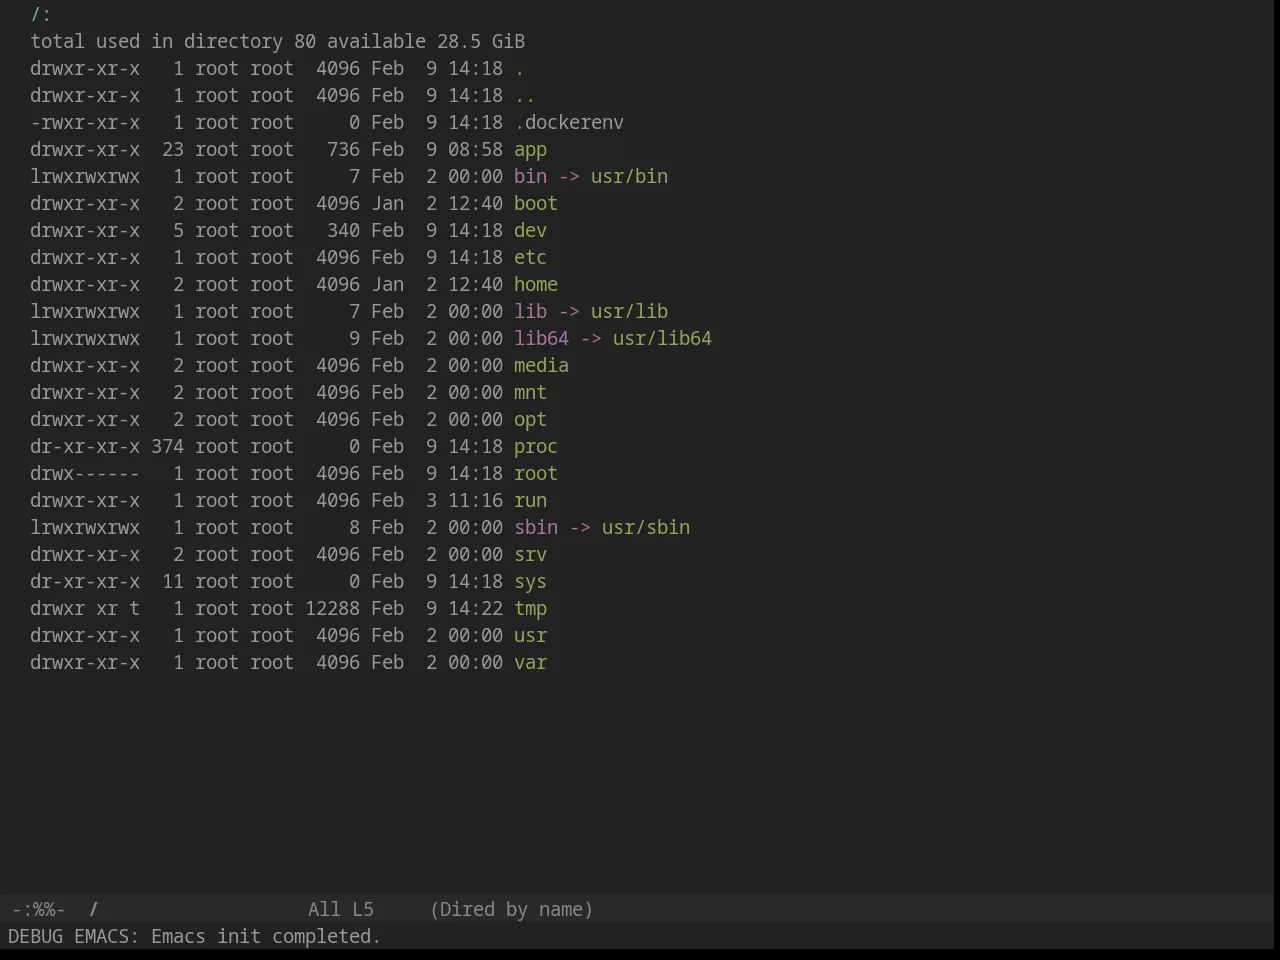Open the boot directory

pyautogui.click(x=536, y=204)
